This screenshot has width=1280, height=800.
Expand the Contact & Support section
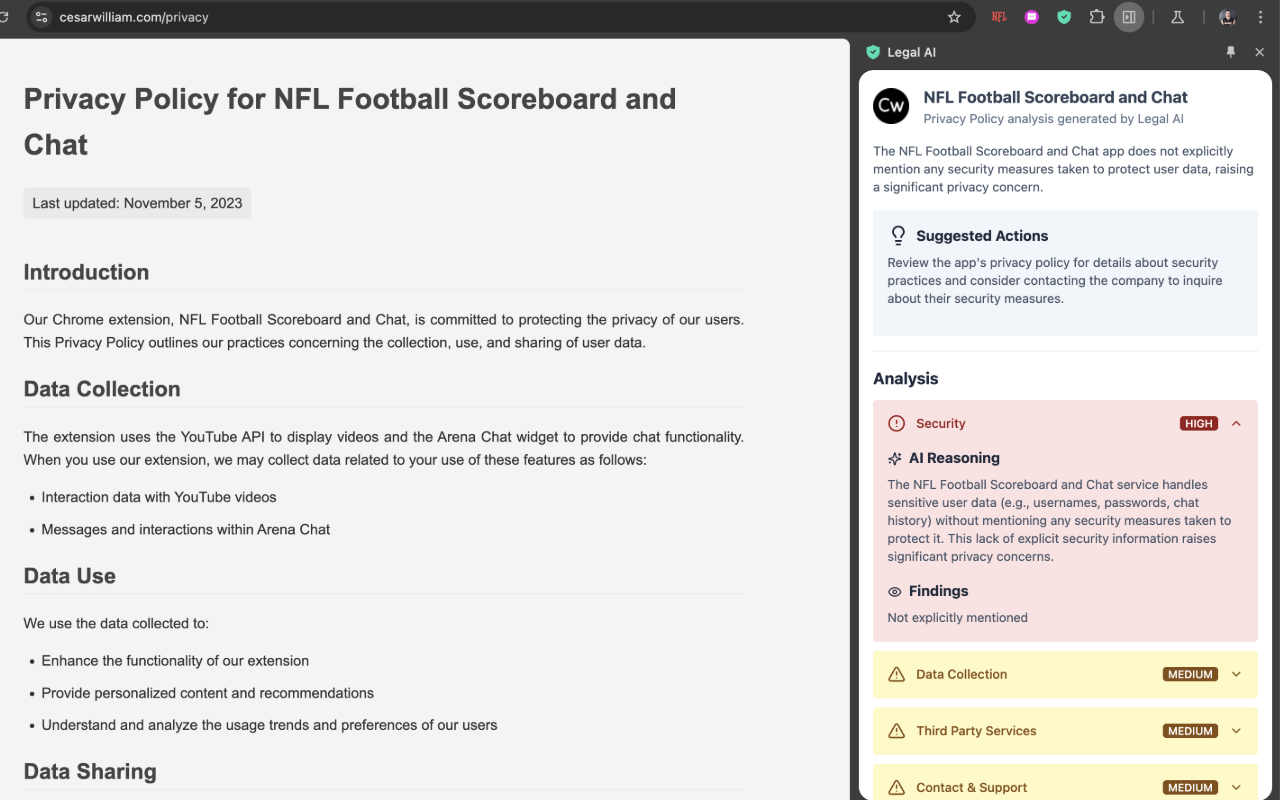[1236, 787]
